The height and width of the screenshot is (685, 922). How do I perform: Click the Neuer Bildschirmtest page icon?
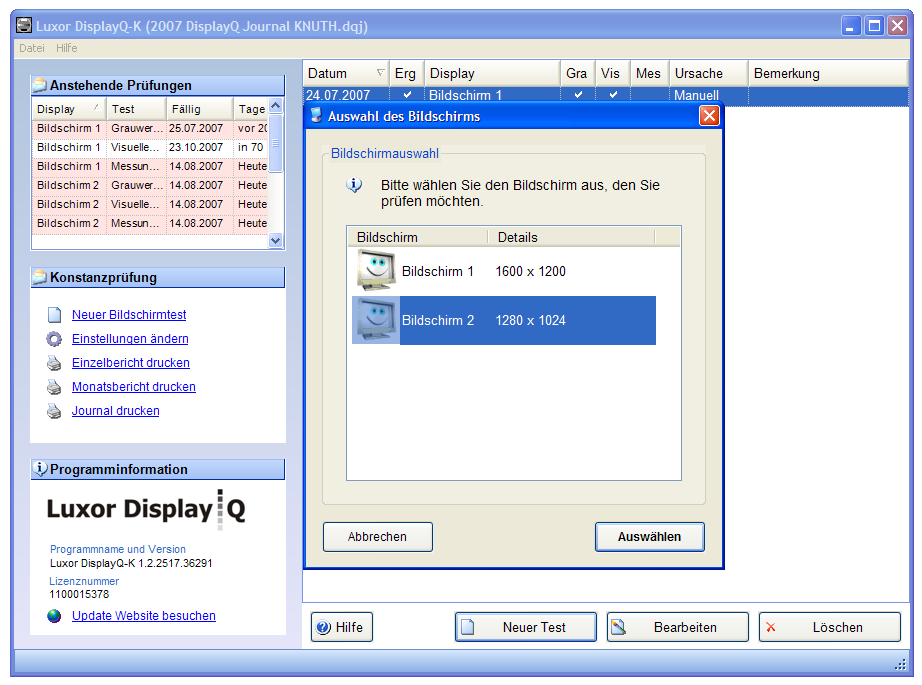[54, 315]
